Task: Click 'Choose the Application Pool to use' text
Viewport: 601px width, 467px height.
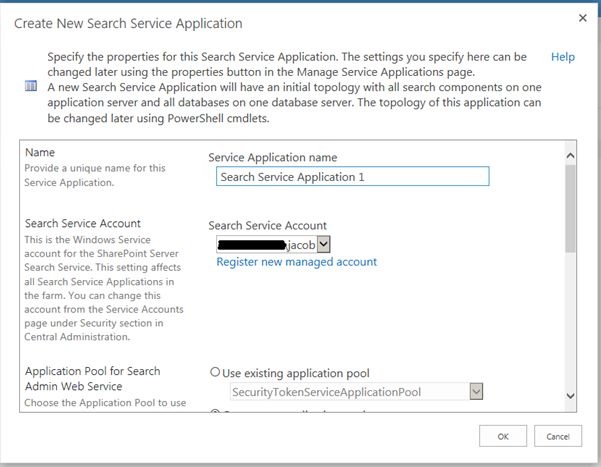Action: coord(105,403)
